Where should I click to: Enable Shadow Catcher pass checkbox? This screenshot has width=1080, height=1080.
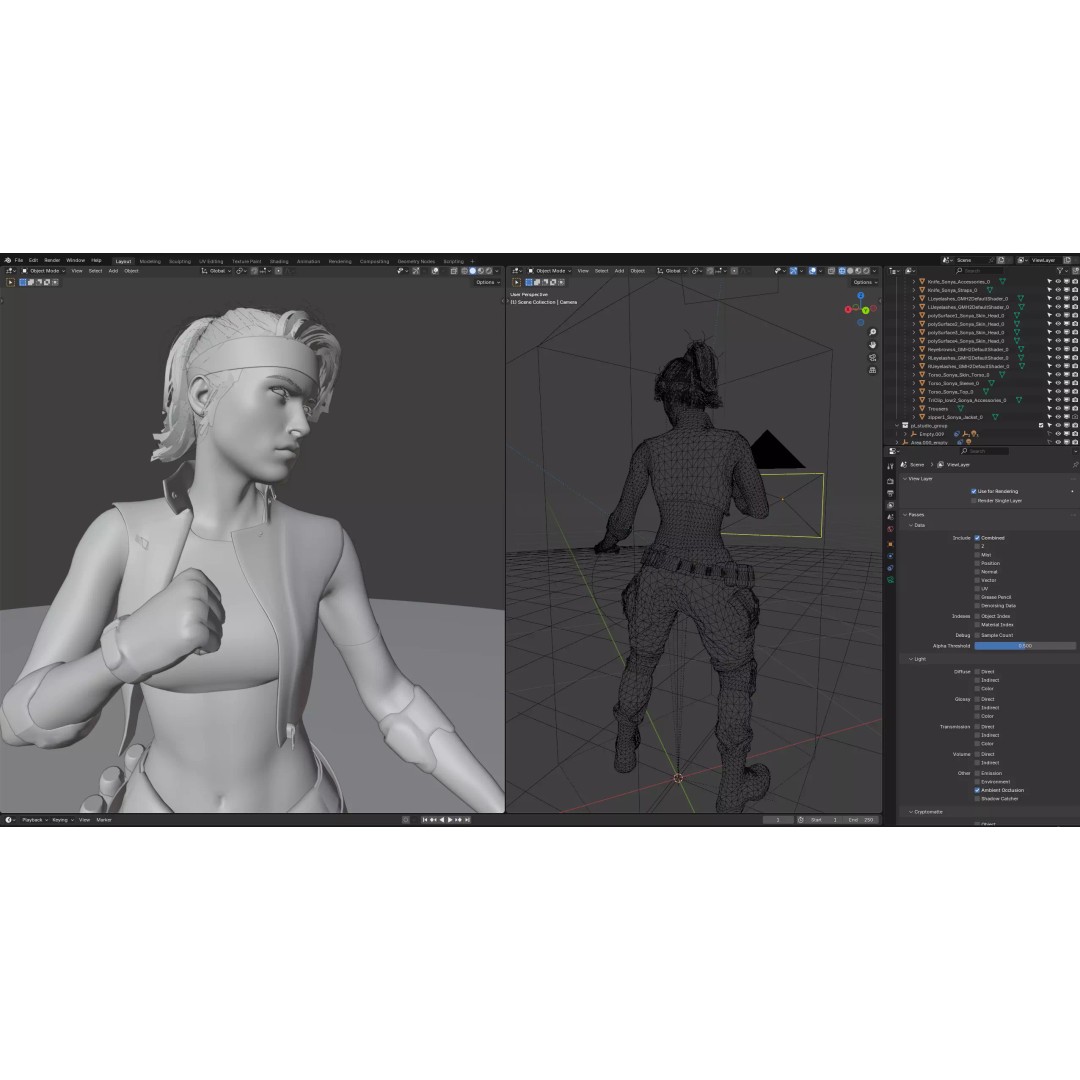tap(977, 799)
